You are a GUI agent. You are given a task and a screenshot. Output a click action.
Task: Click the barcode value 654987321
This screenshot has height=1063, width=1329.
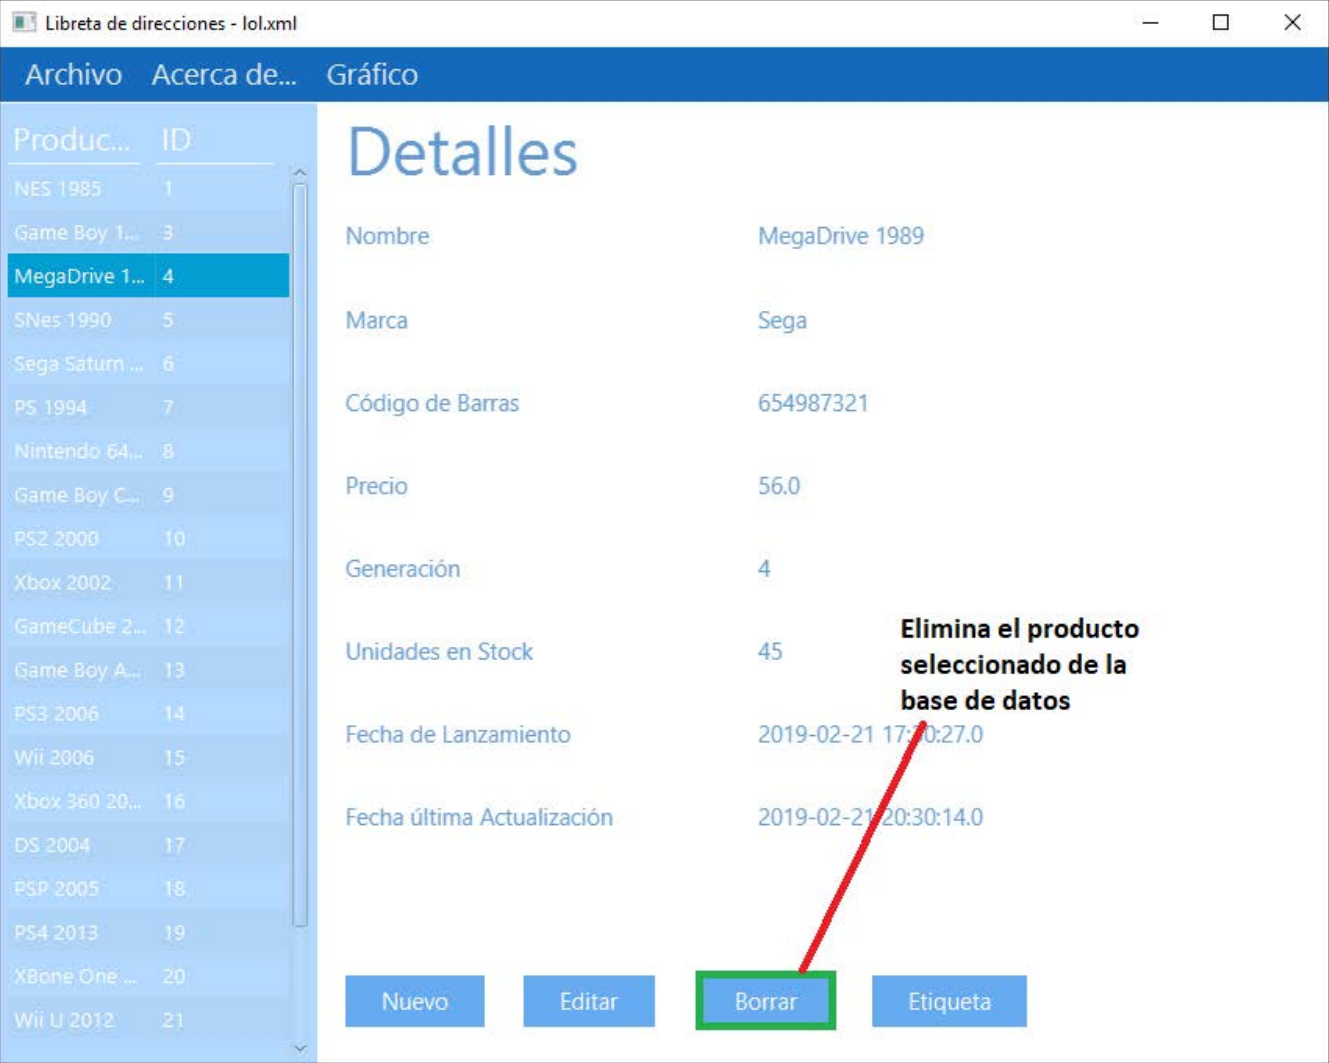coord(813,403)
